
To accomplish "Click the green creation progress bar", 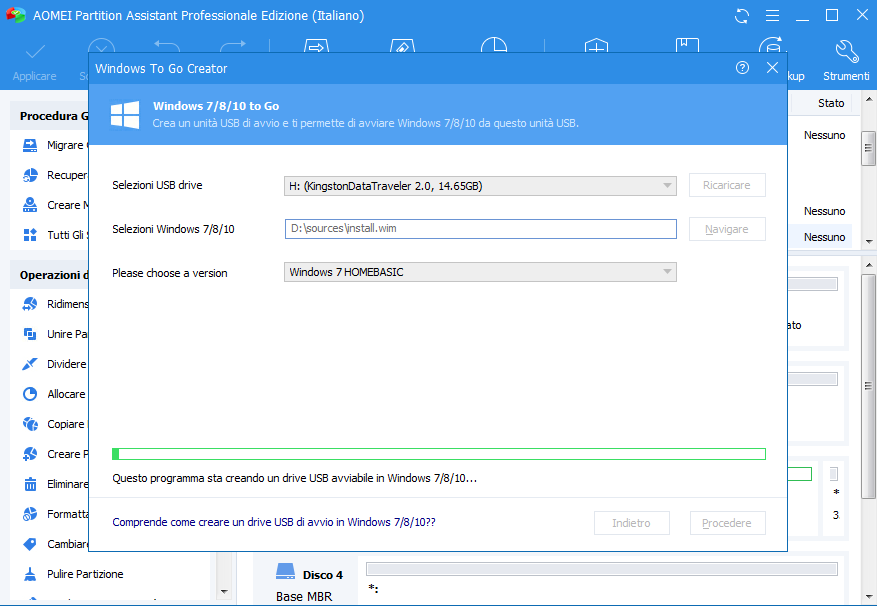I will pyautogui.click(x=438, y=454).
